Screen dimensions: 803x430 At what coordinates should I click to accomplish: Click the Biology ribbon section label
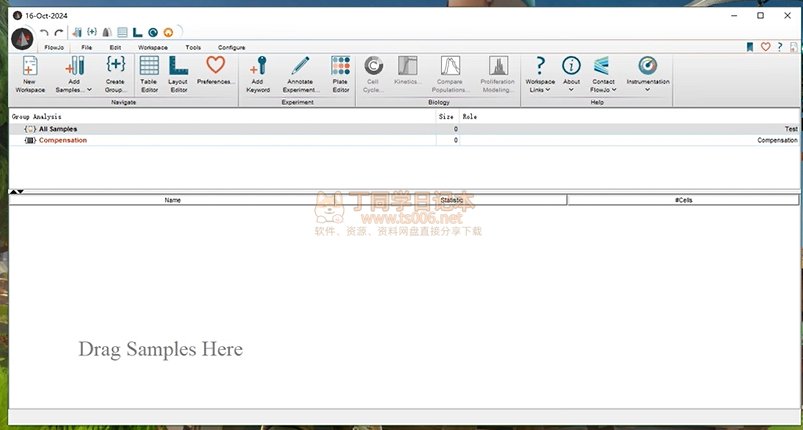click(438, 102)
